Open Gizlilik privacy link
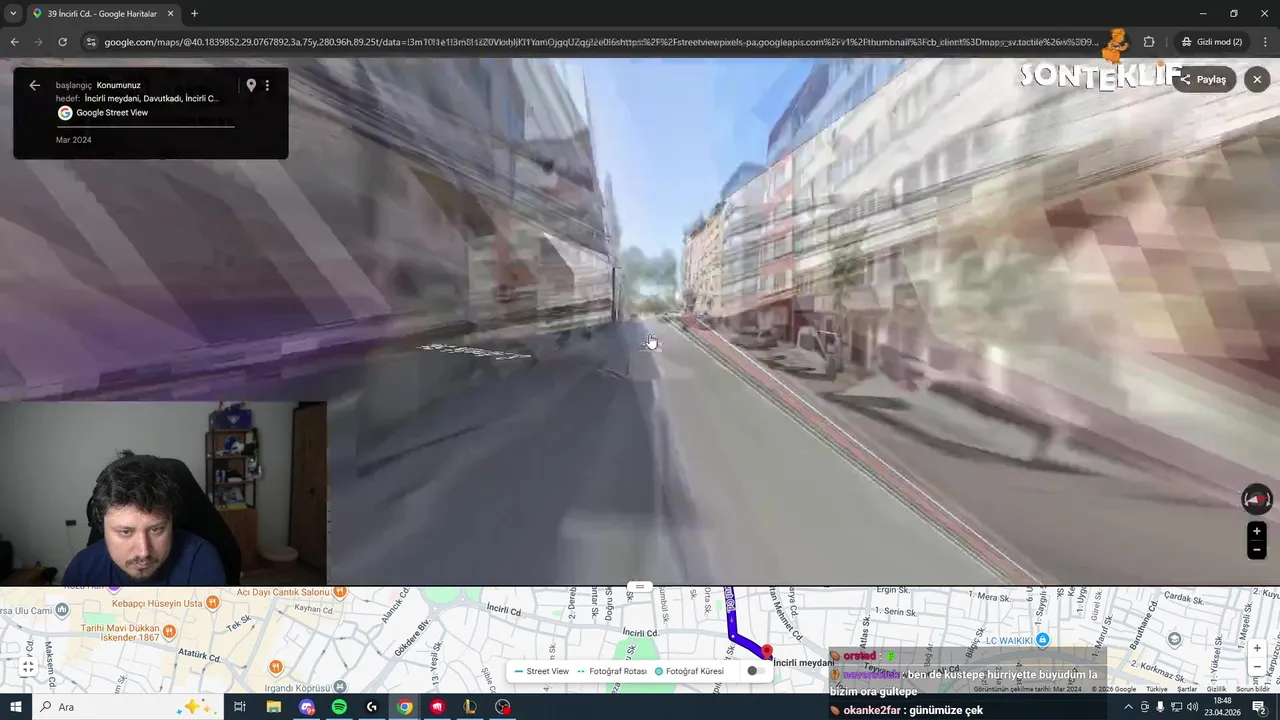Screen dimensions: 1280x720 [x=1216, y=689]
